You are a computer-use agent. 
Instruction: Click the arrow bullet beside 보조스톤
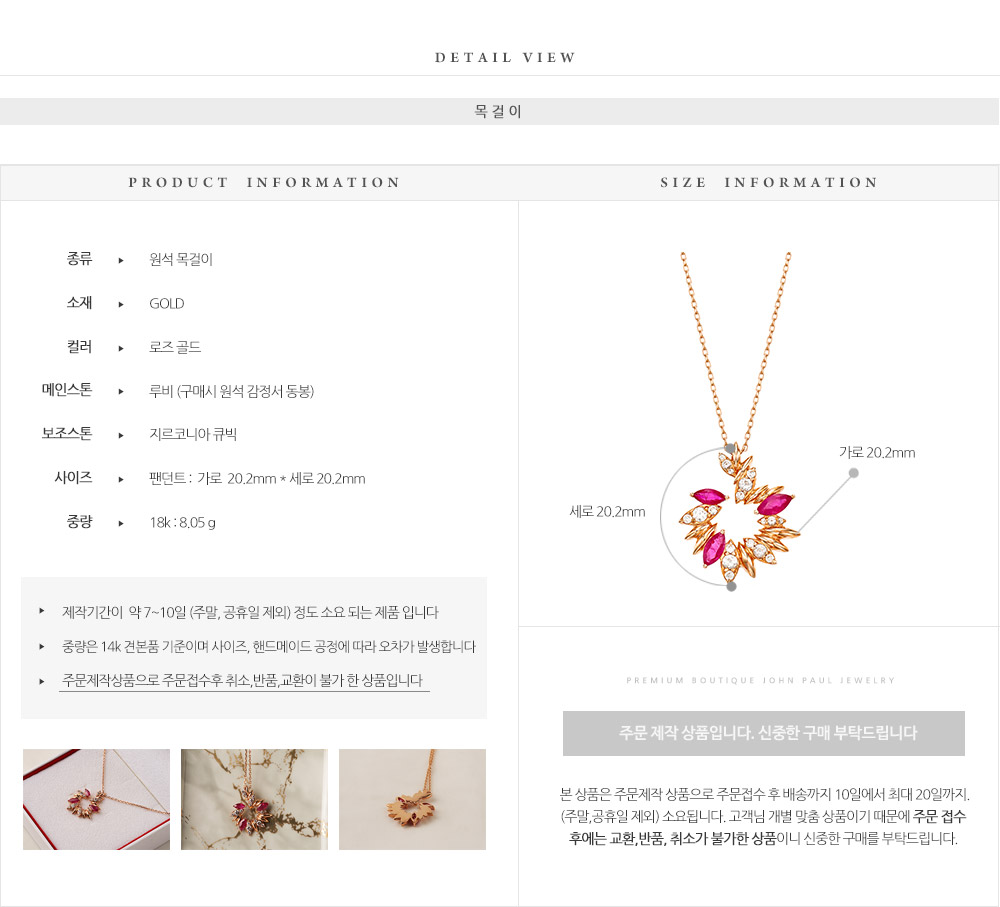[x=121, y=436]
